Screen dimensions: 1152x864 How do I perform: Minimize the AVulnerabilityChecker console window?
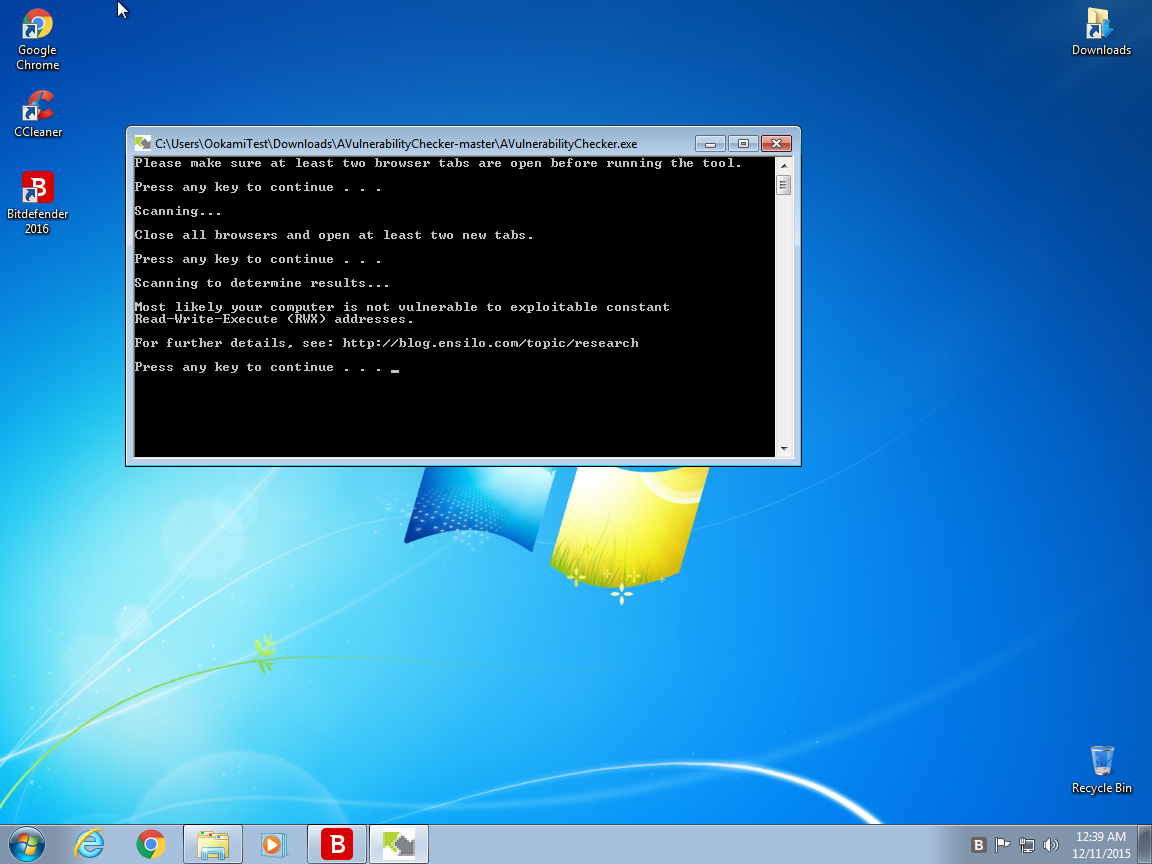[x=710, y=143]
